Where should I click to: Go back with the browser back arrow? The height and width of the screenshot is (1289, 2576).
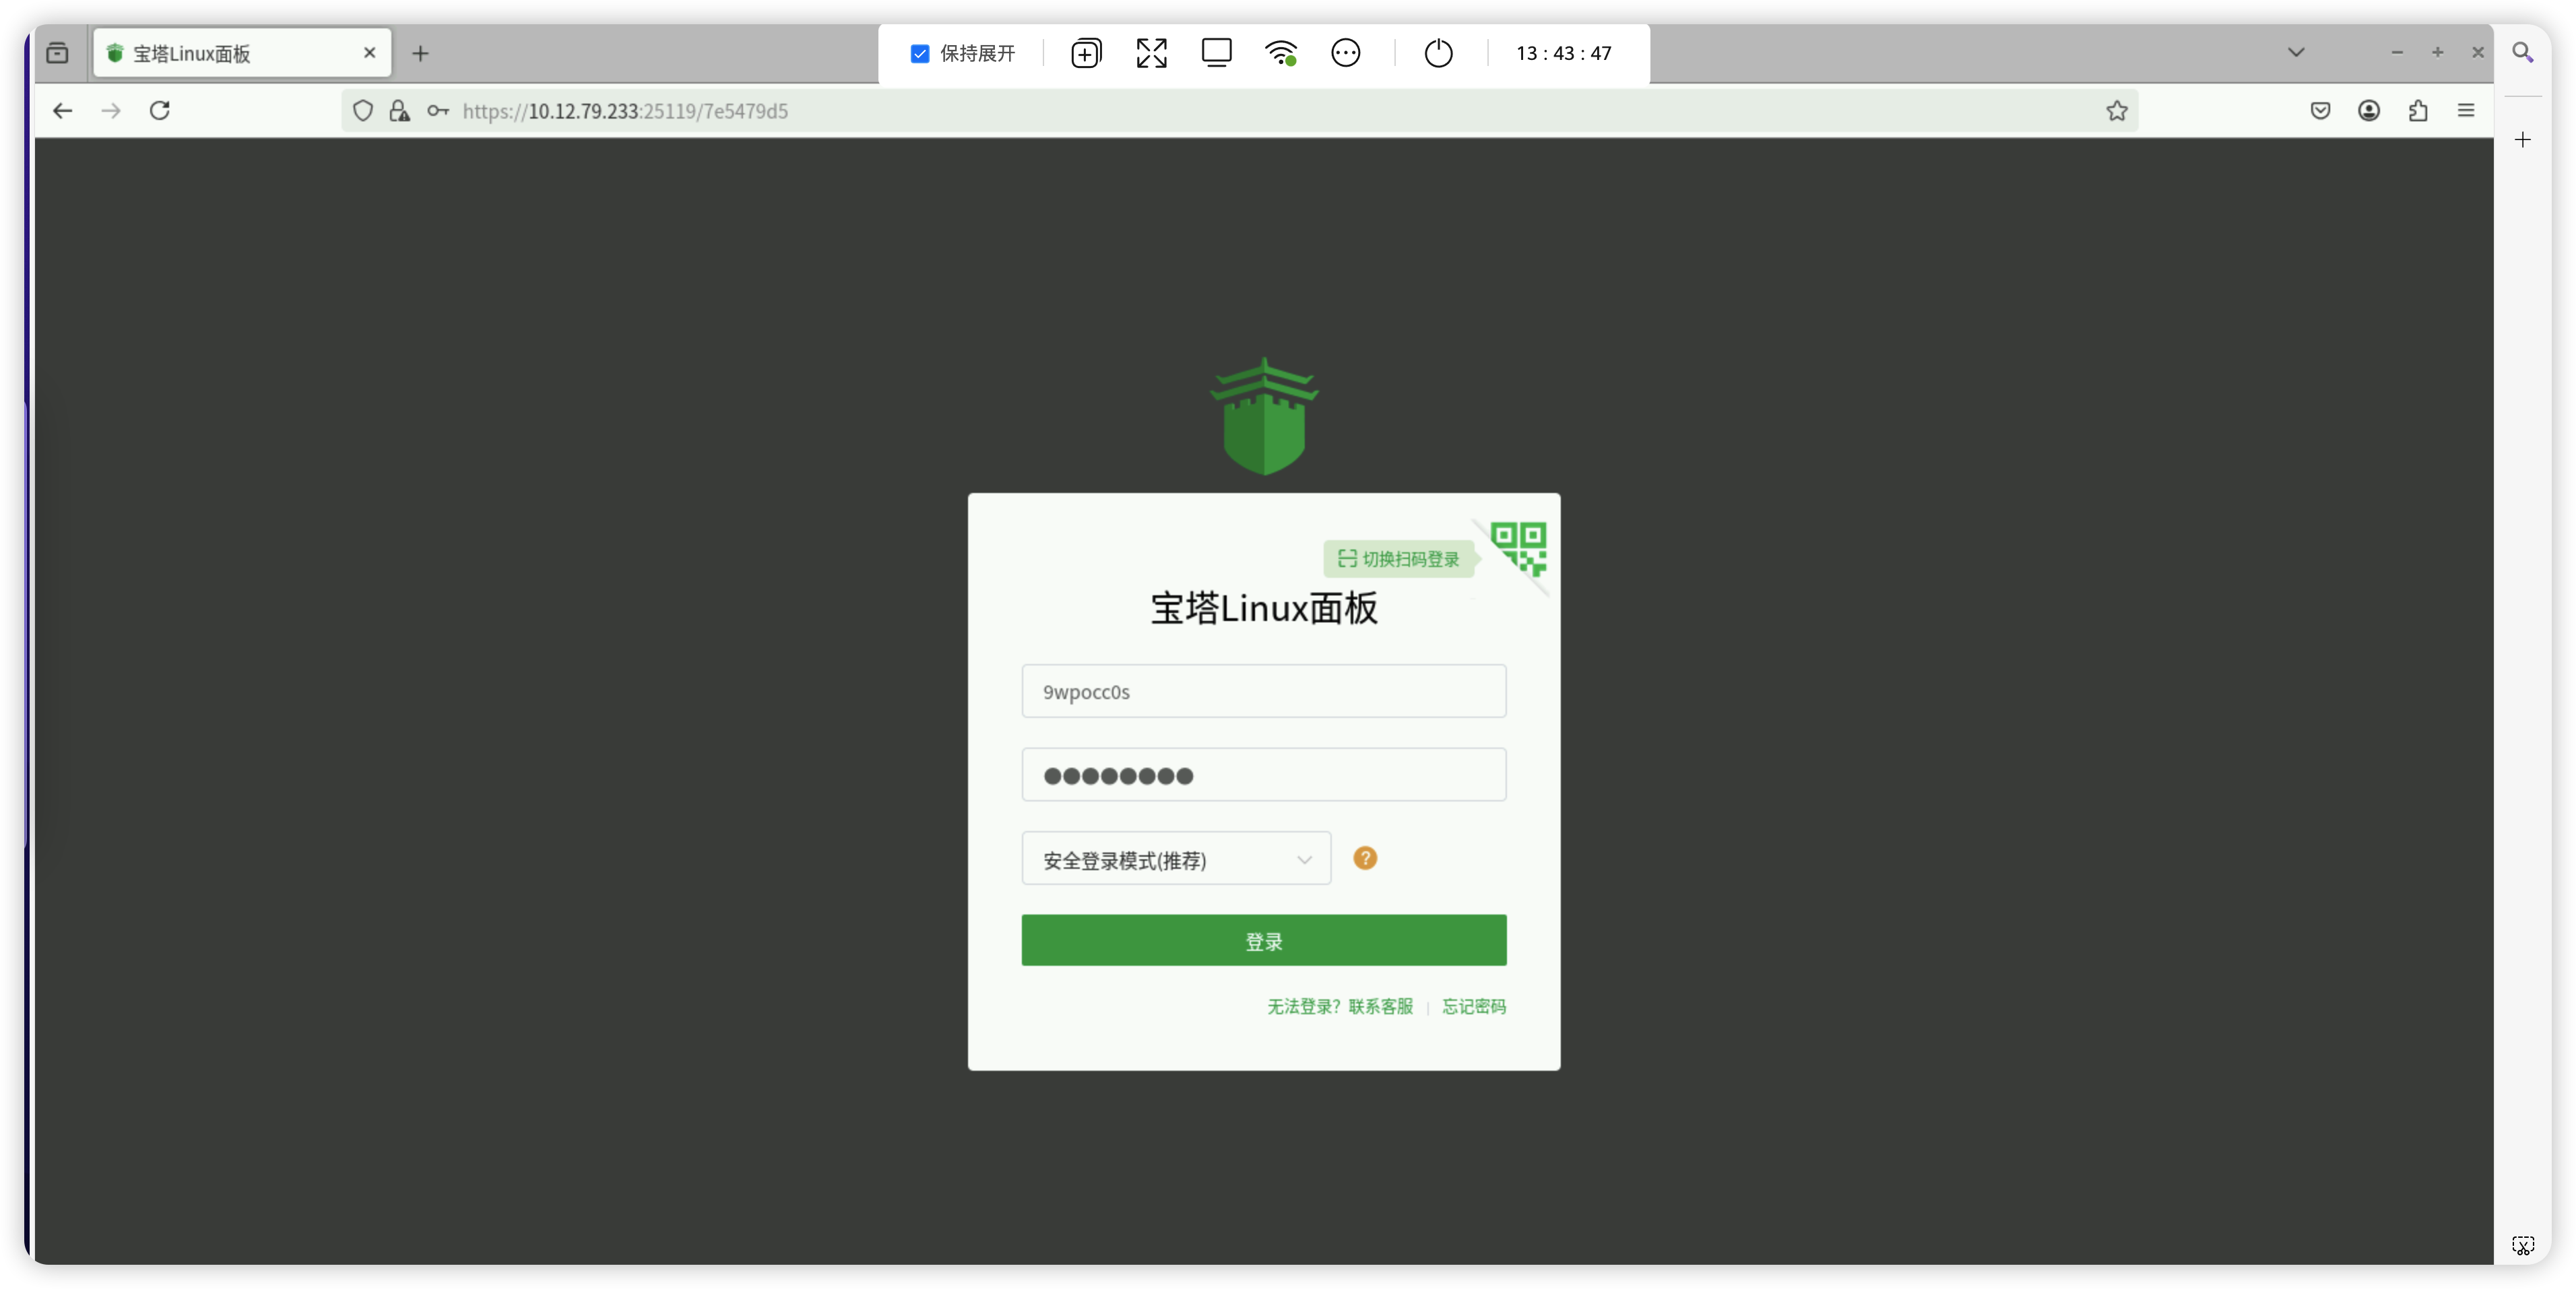tap(63, 111)
